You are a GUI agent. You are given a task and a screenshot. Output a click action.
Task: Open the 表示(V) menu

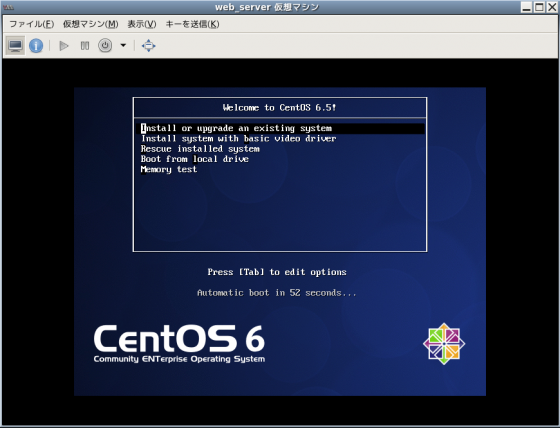142,24
